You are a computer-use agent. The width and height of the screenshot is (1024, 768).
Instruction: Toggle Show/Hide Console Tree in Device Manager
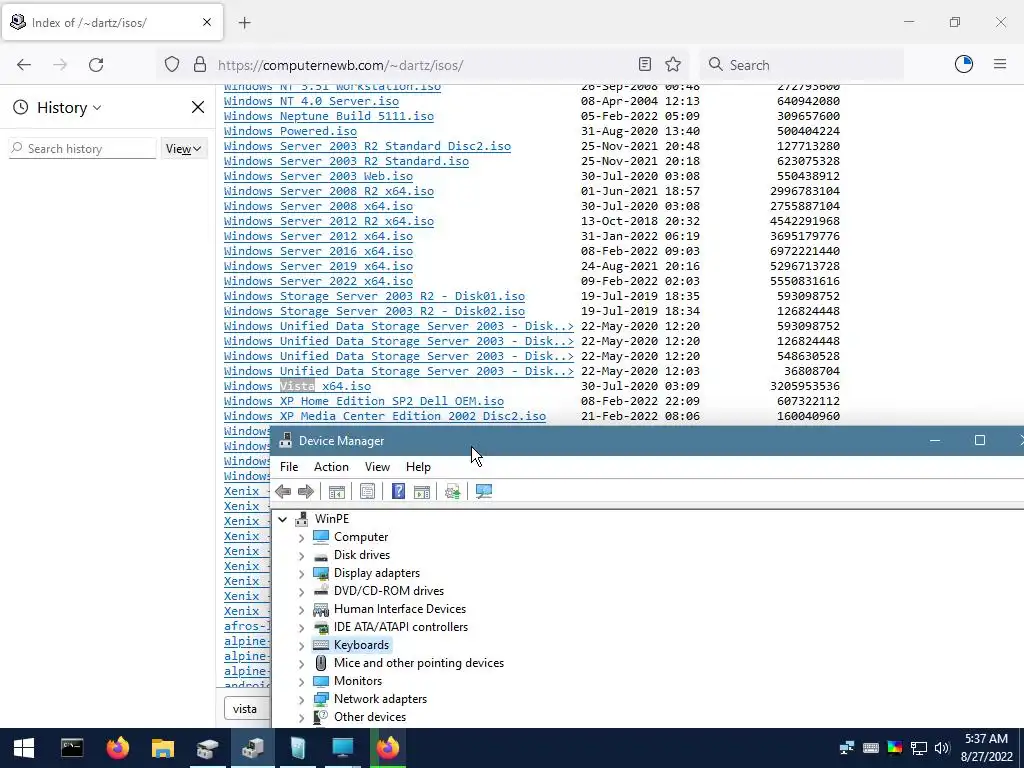coord(337,491)
